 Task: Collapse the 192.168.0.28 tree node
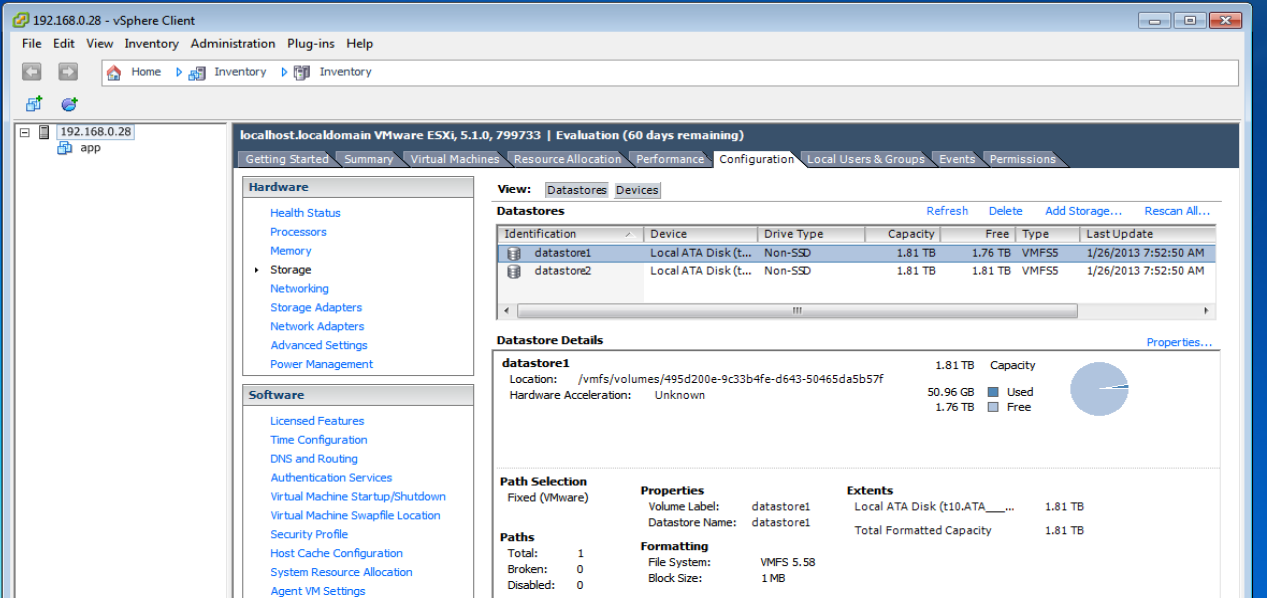coord(24,132)
